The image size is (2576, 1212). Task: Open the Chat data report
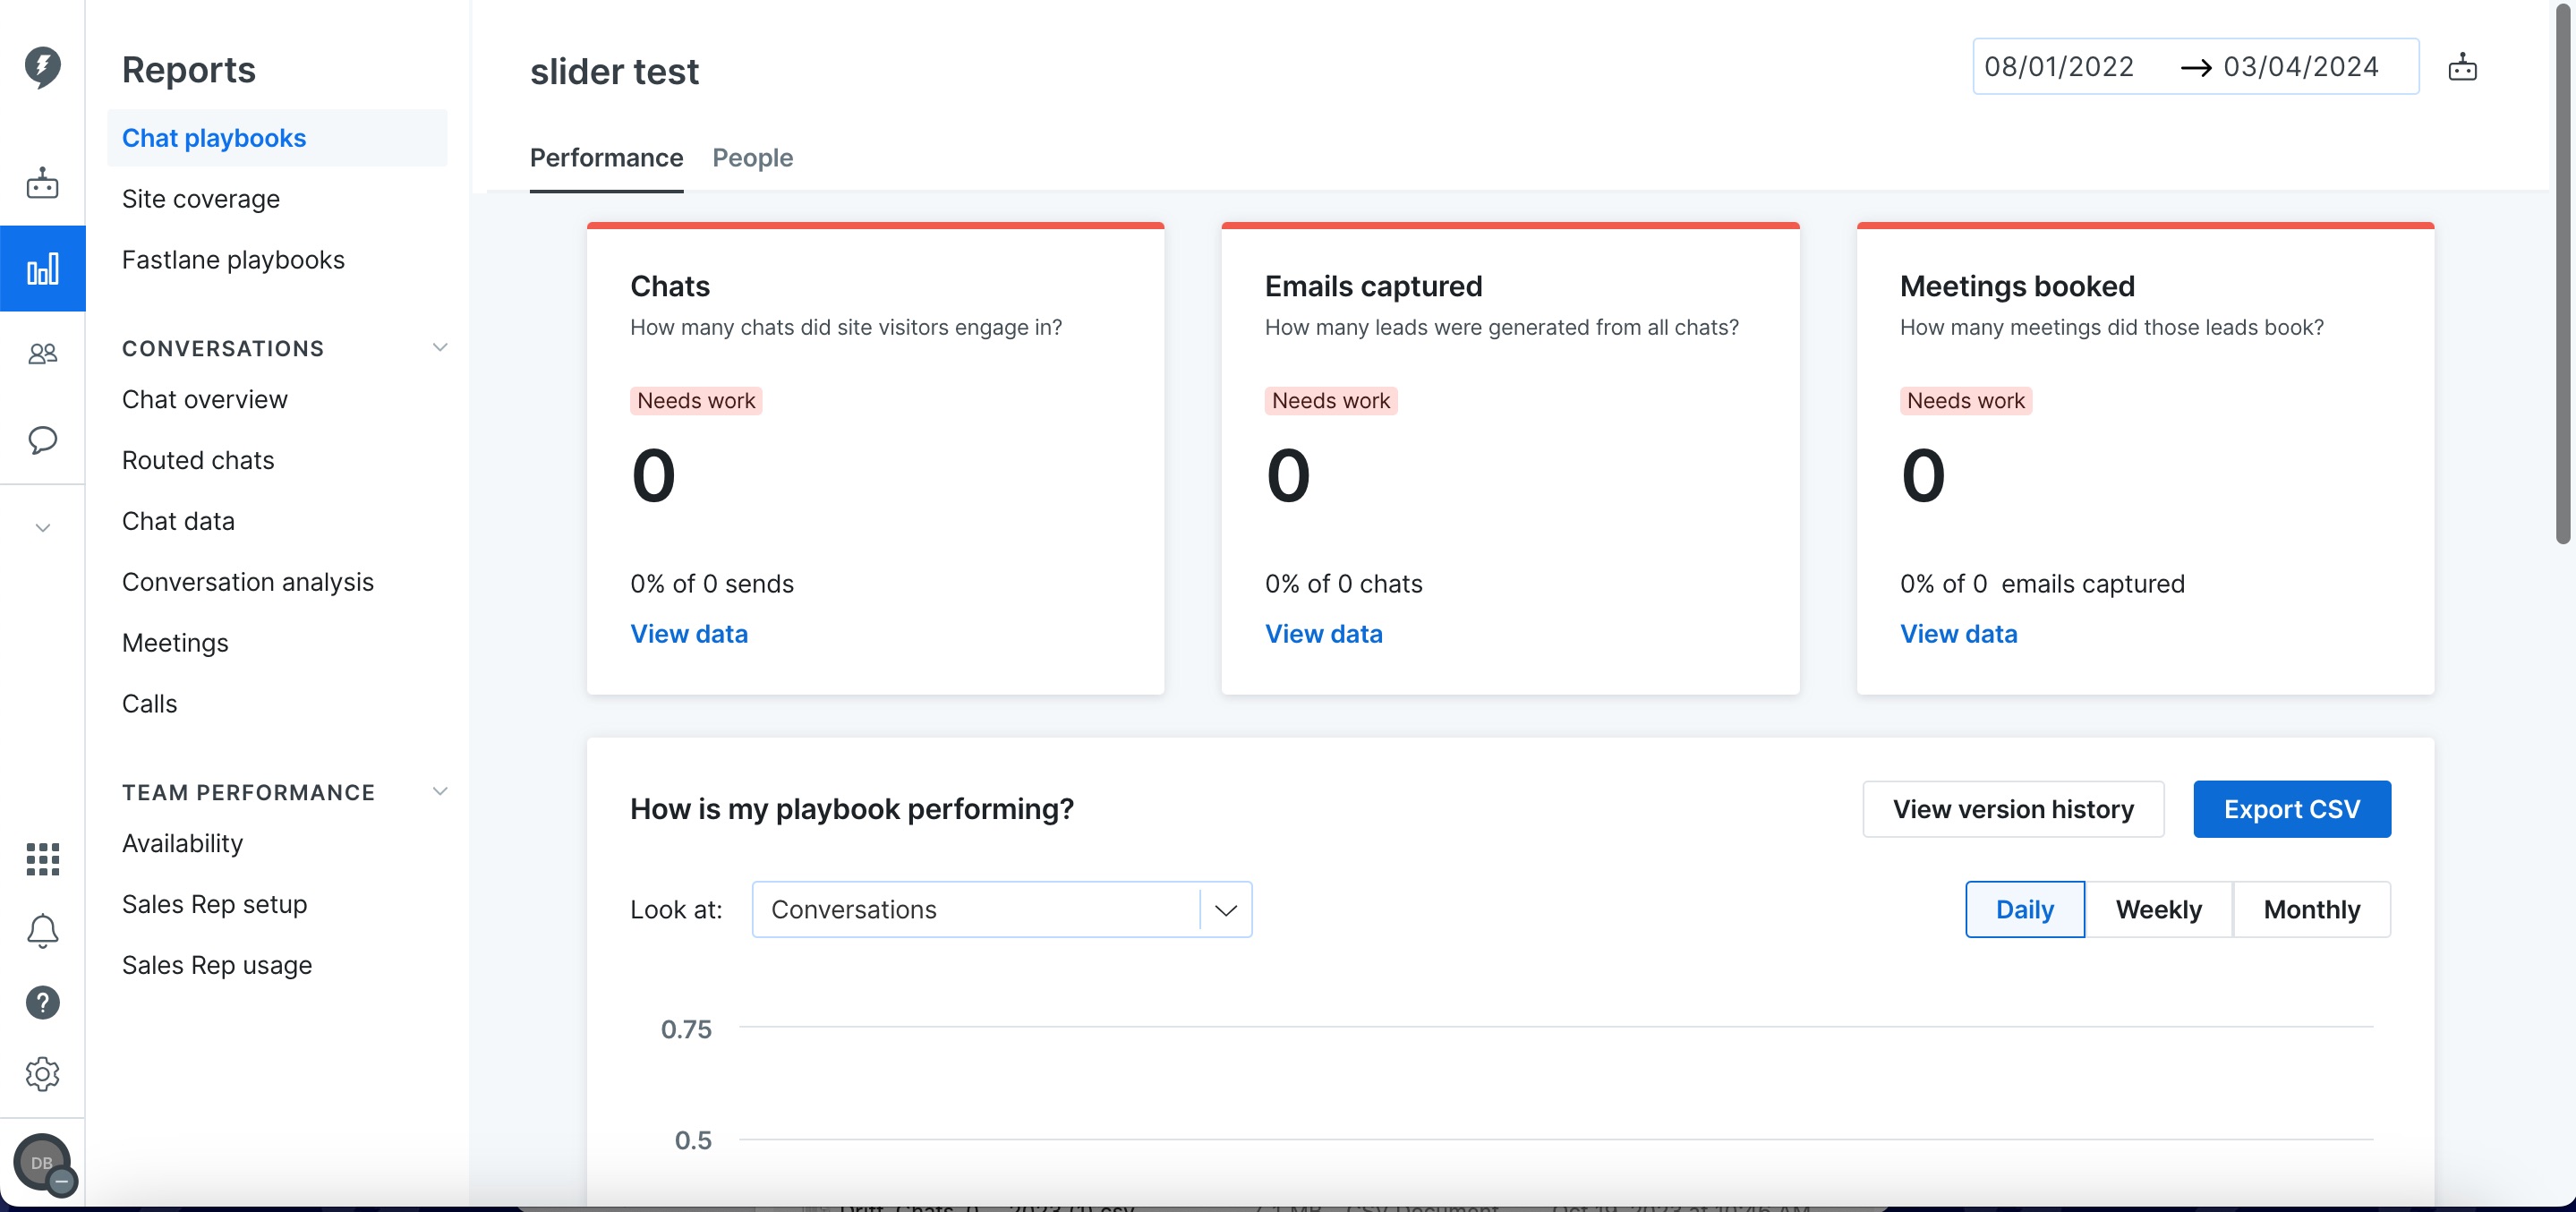point(178,521)
